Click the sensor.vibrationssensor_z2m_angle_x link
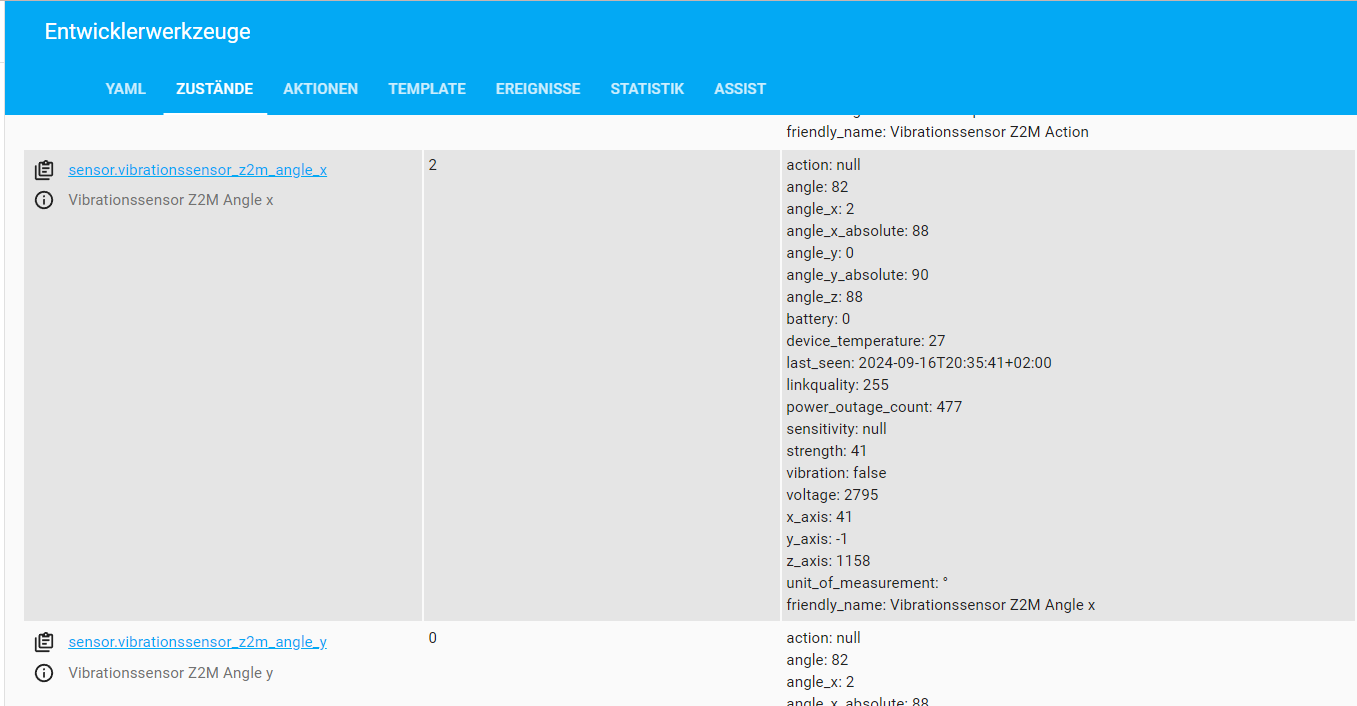Viewport: 1357px width, 706px height. [x=197, y=170]
